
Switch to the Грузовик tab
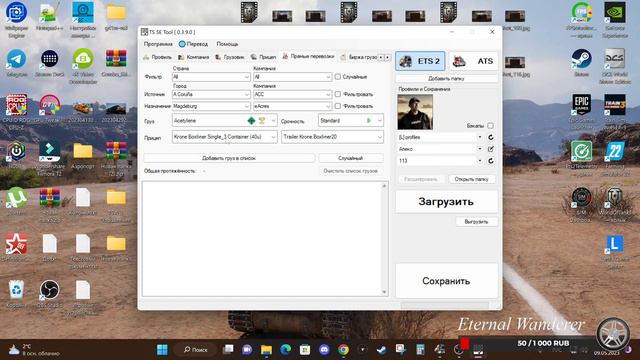230,57
